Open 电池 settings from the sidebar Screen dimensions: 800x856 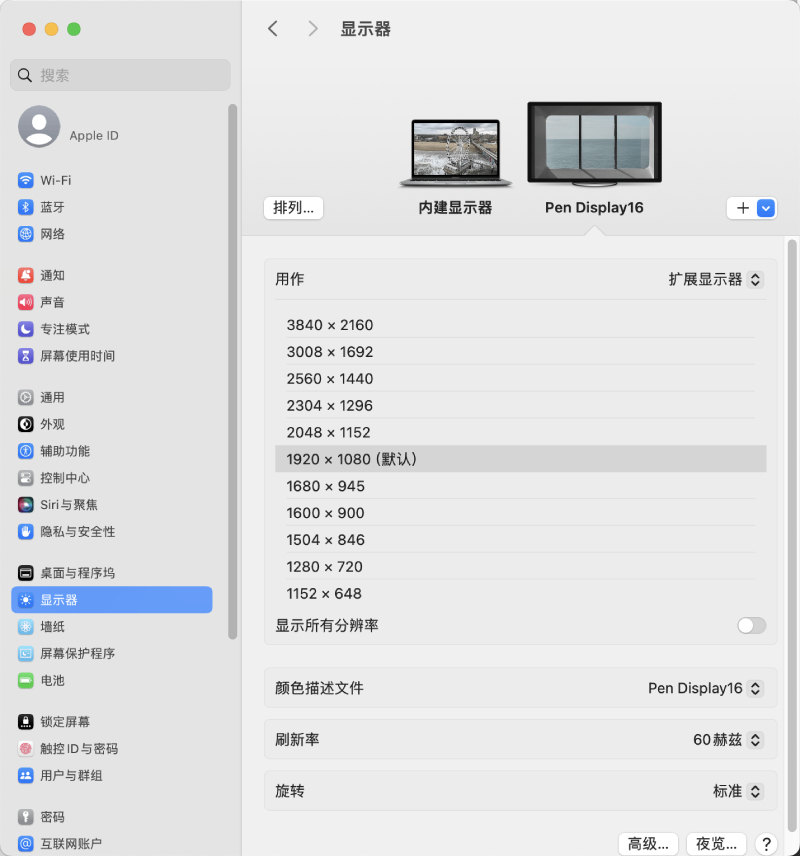[x=60, y=680]
